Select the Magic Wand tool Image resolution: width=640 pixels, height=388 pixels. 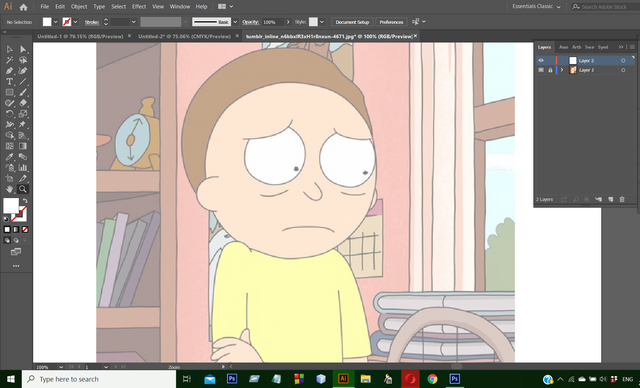(9, 60)
